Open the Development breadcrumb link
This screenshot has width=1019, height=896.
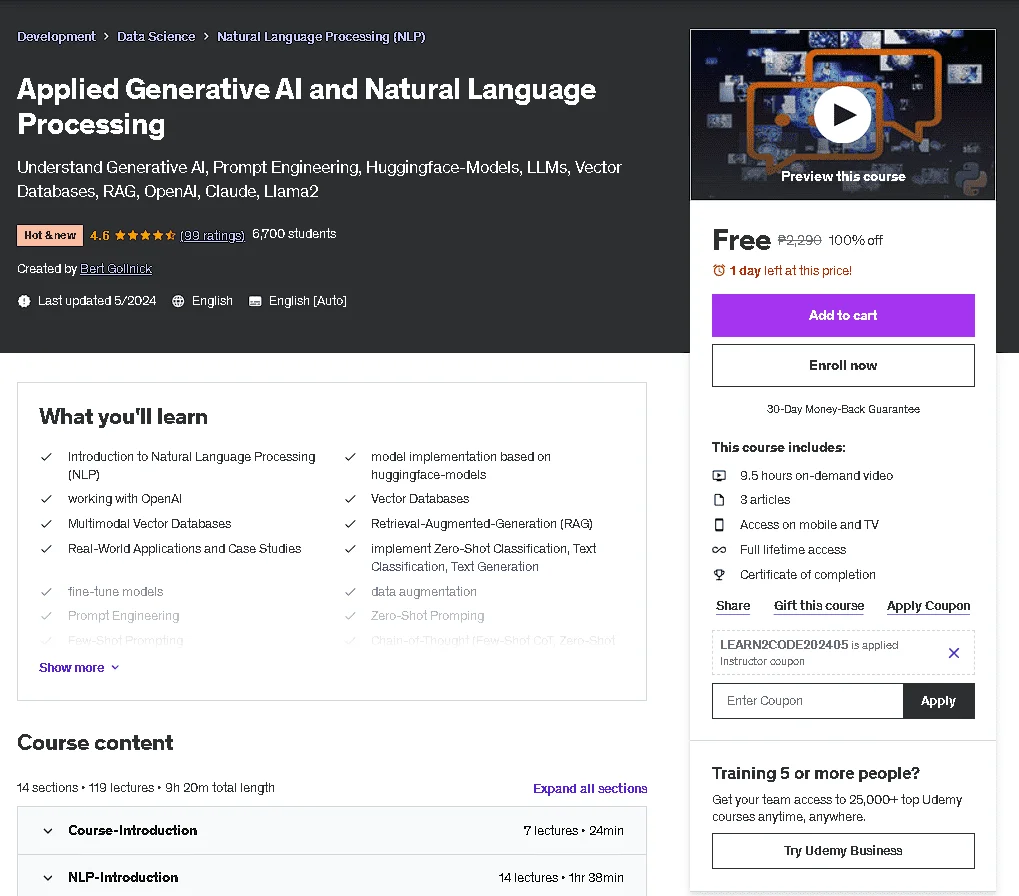[57, 36]
